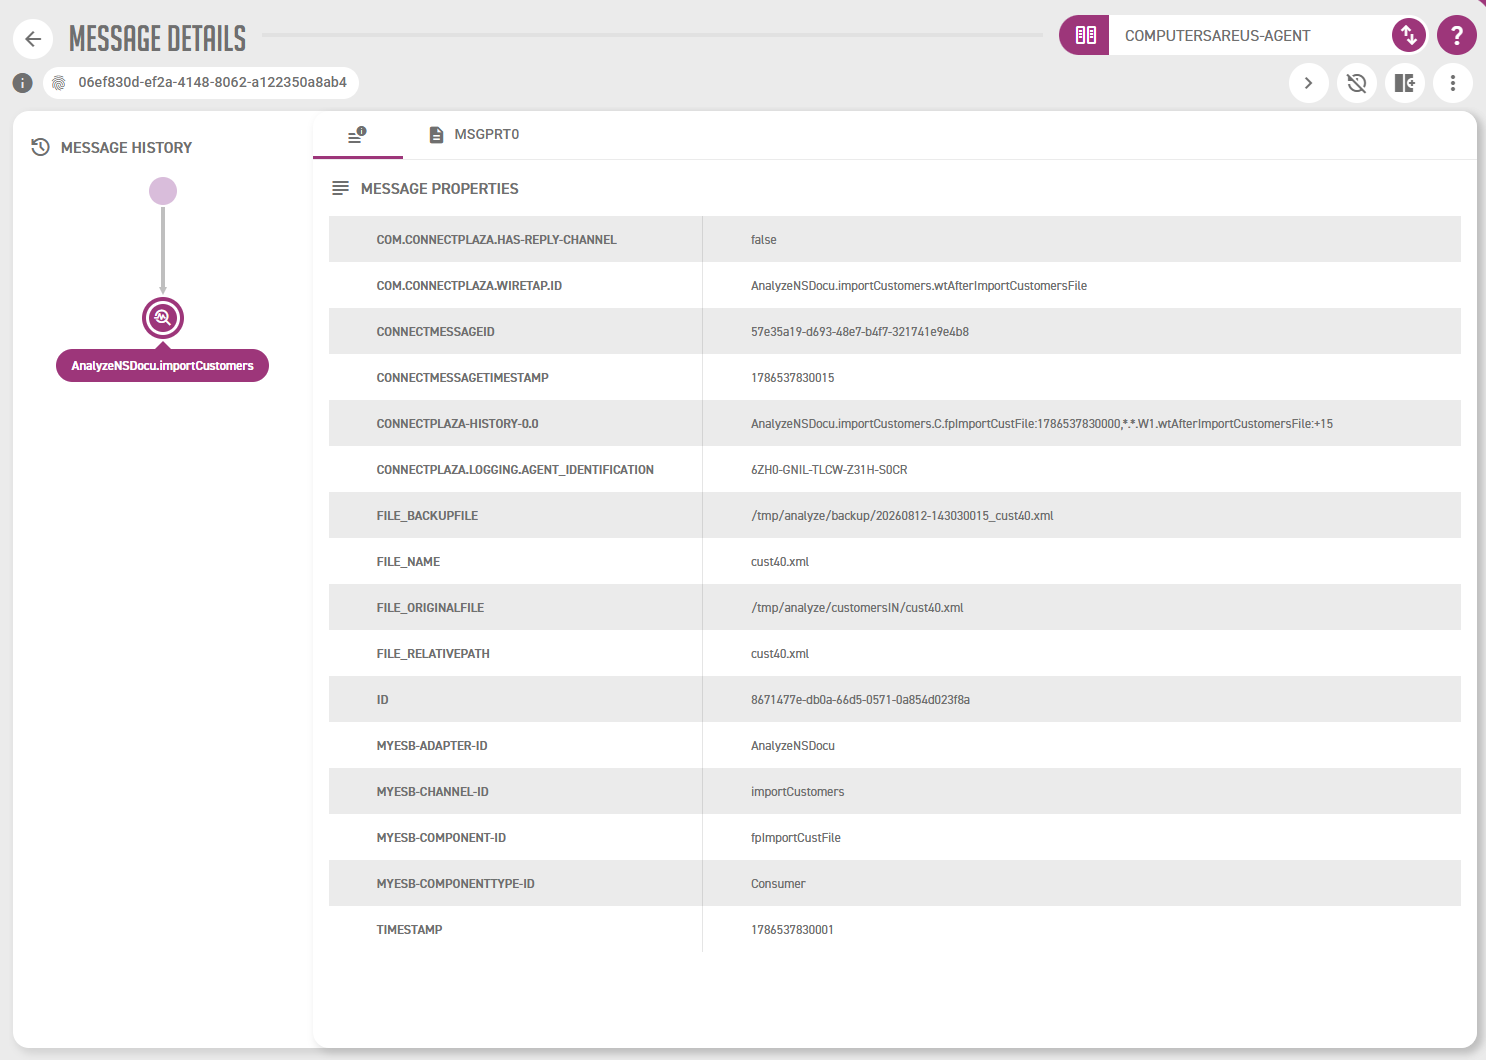Select the CONNECTMESSAGETIMESTAMP value 1786537830015
The image size is (1486, 1060).
[793, 378]
